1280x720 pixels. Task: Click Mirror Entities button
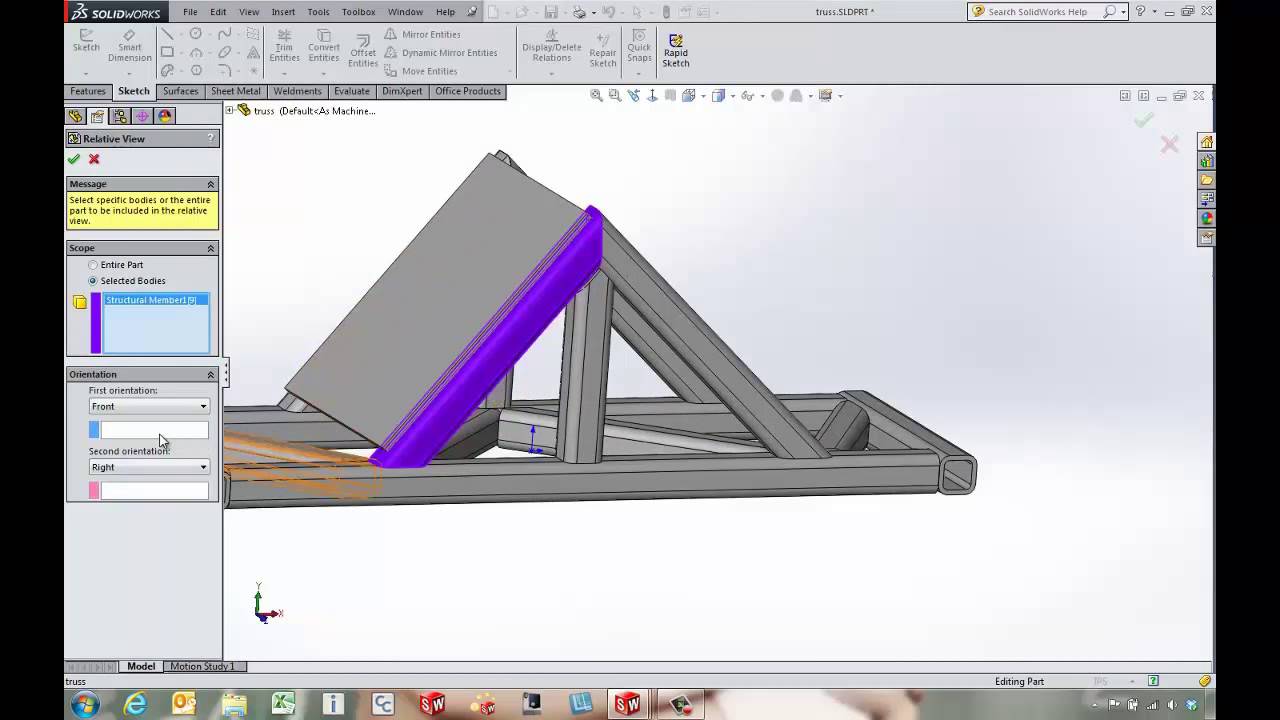click(x=423, y=34)
